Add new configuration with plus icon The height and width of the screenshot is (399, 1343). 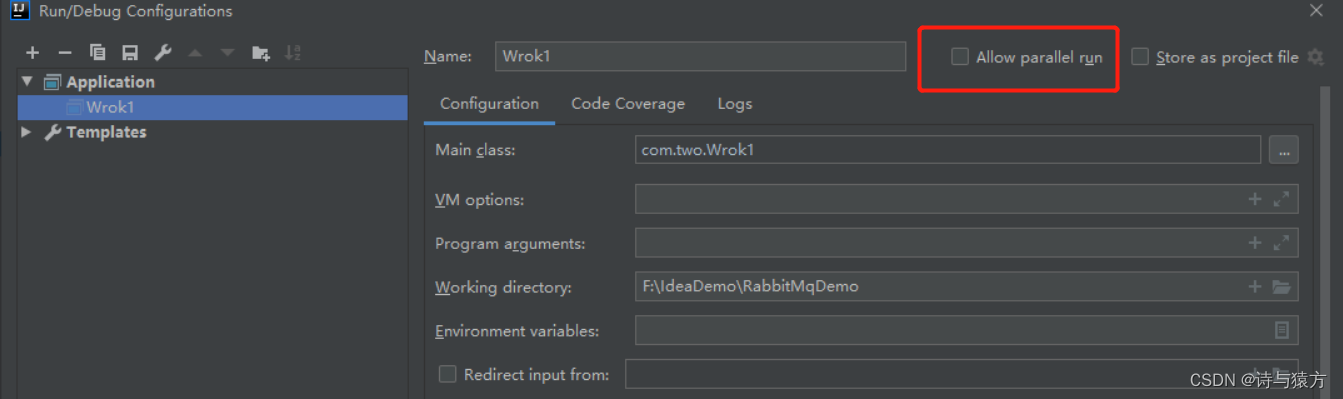(33, 53)
